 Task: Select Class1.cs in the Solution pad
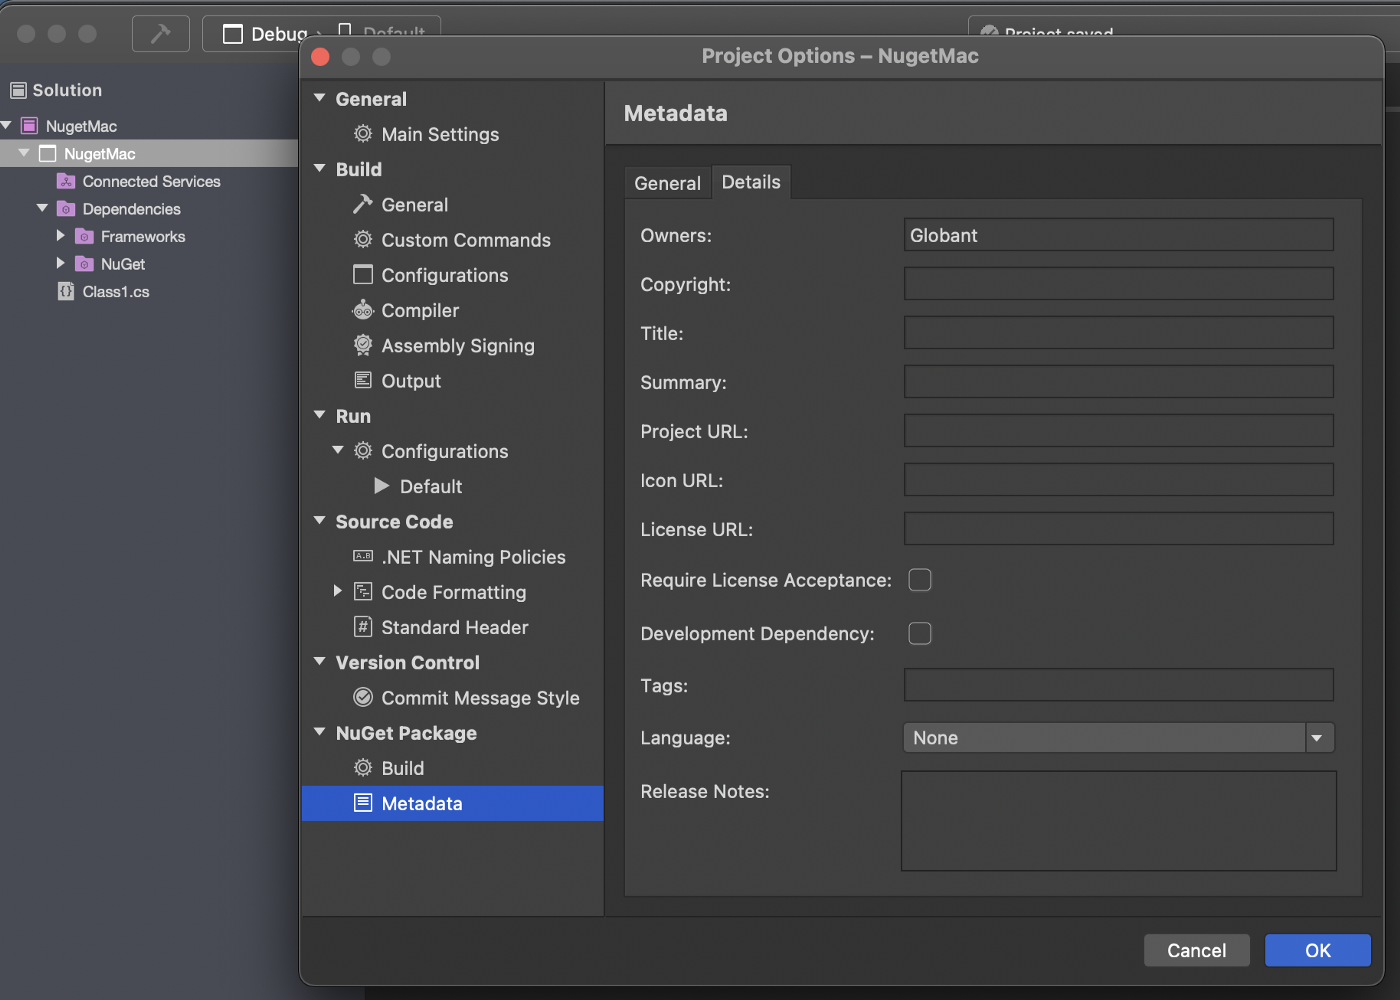(x=116, y=292)
